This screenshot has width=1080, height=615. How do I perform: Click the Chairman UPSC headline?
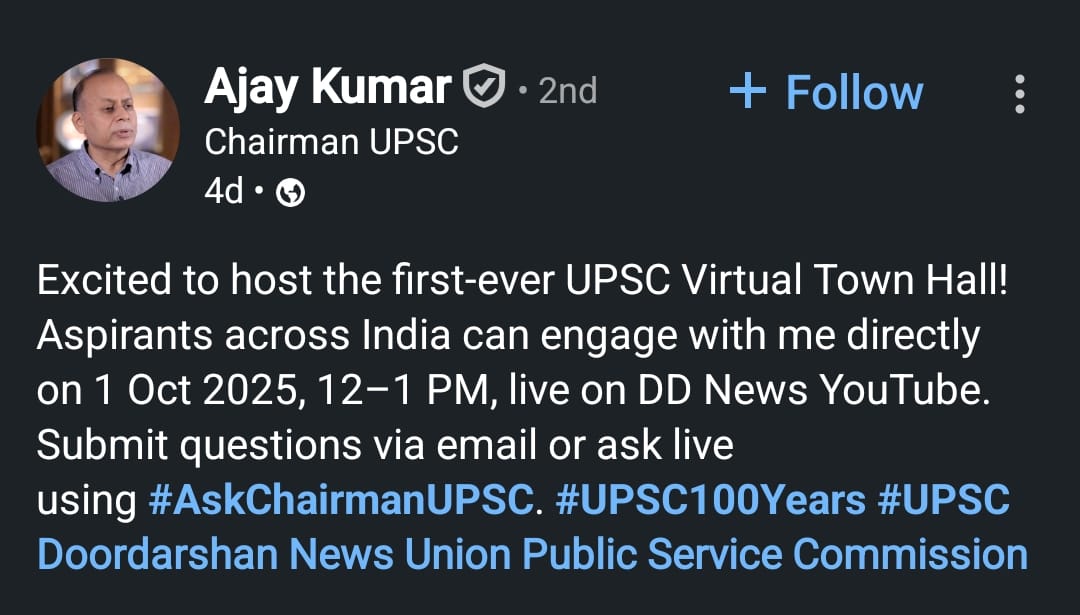coord(331,142)
